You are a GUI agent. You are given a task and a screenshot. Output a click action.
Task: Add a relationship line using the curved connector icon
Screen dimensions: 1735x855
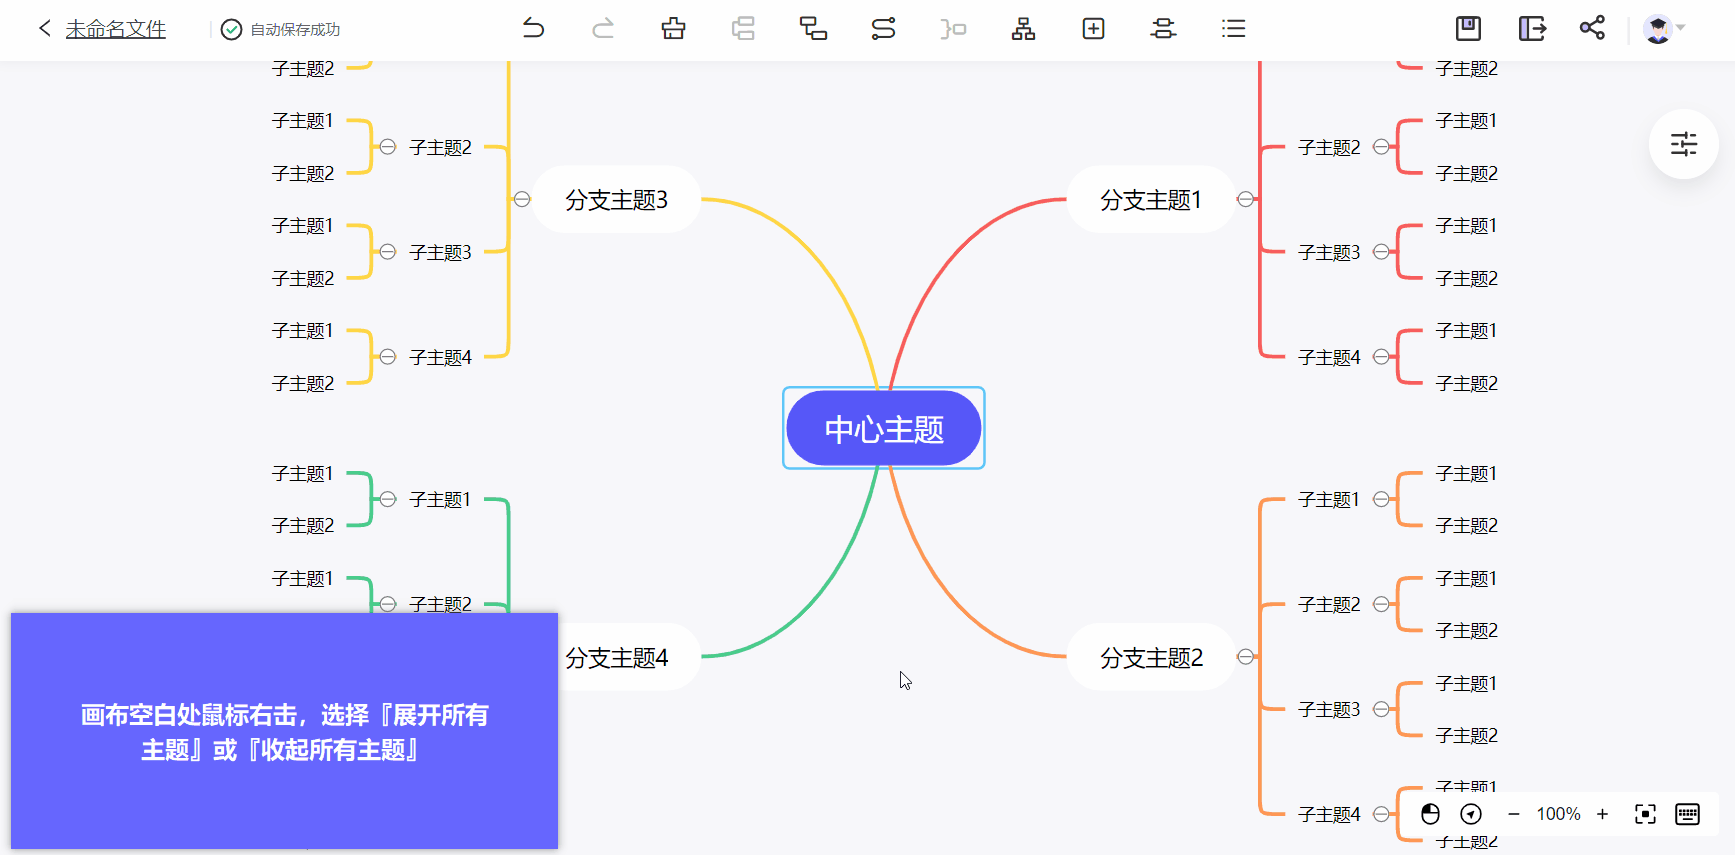pos(883,29)
